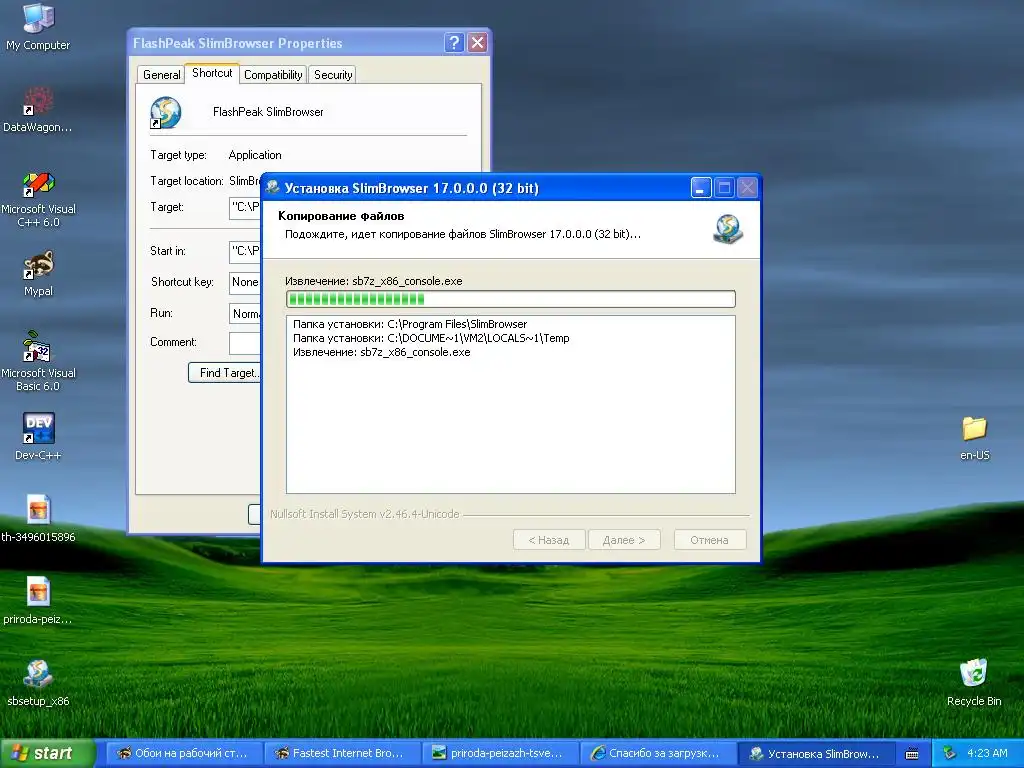The width and height of the screenshot is (1024, 768).
Task: Click system tray icon next to clock
Action: [950, 754]
